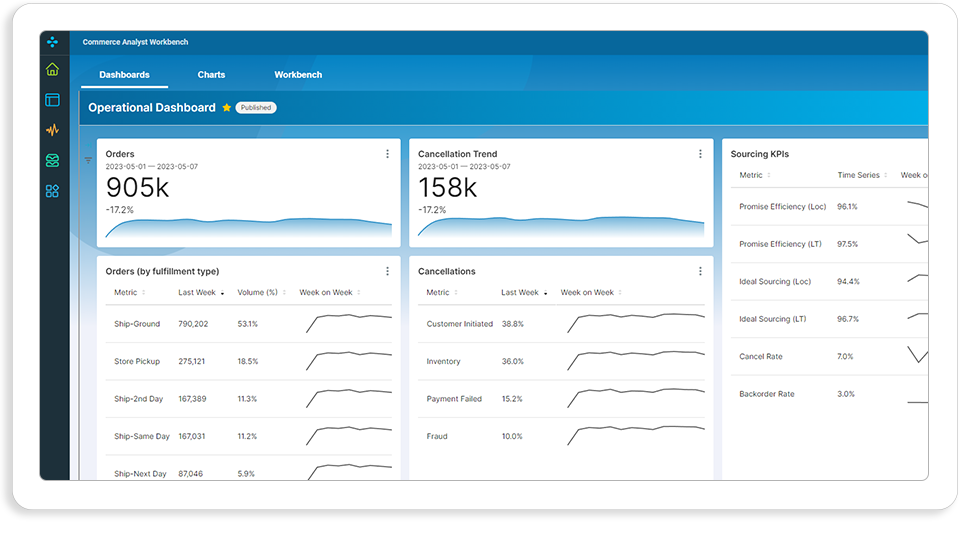The image size is (960, 540).
Task: Click the Ship-Ground sparkline chart
Action: (348, 323)
